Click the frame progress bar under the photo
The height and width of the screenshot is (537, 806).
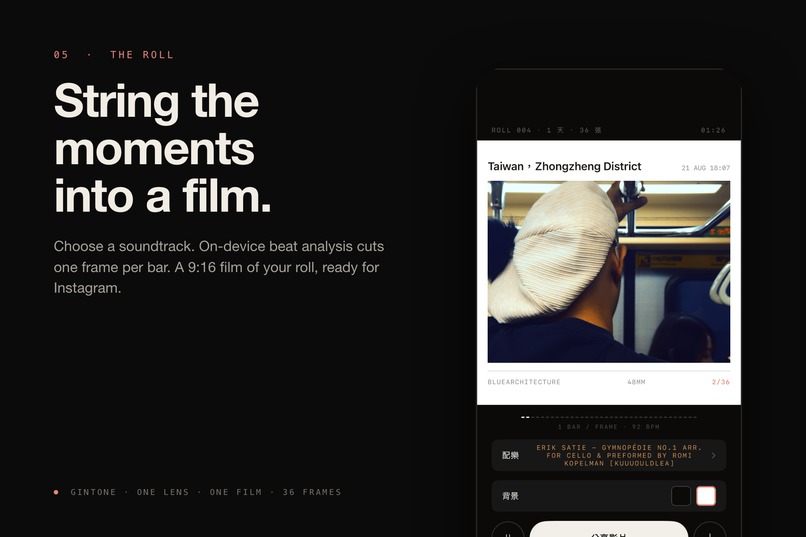[609, 417]
